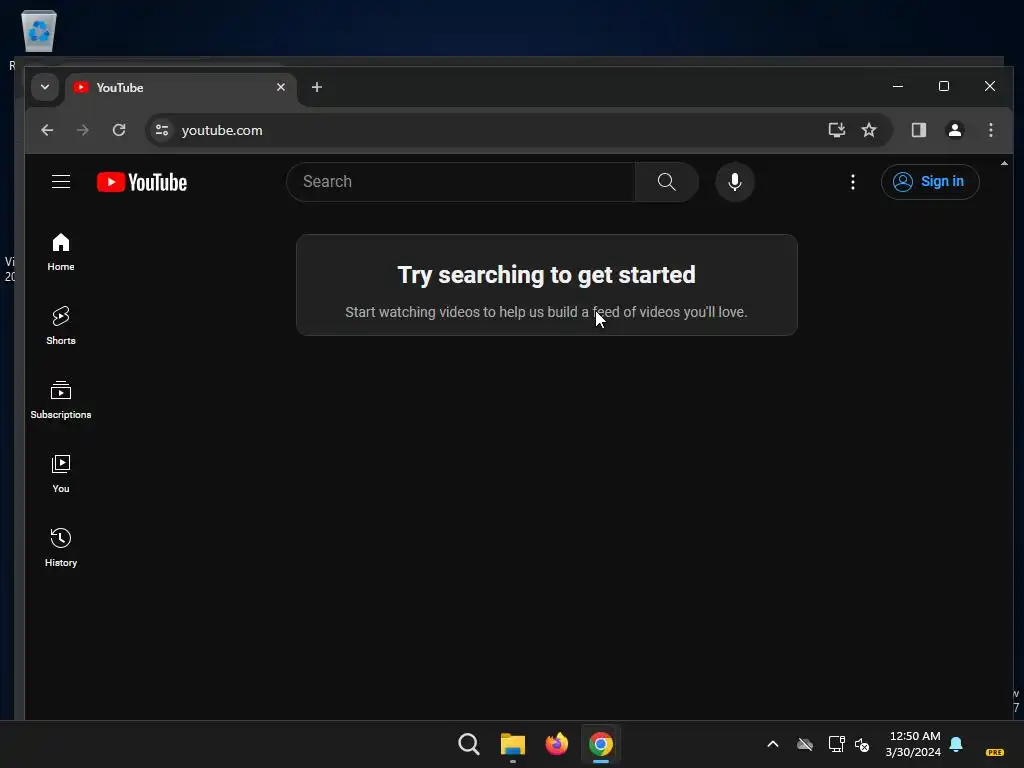Show hidden system tray icons
This screenshot has width=1024, height=768.
[x=773, y=744]
